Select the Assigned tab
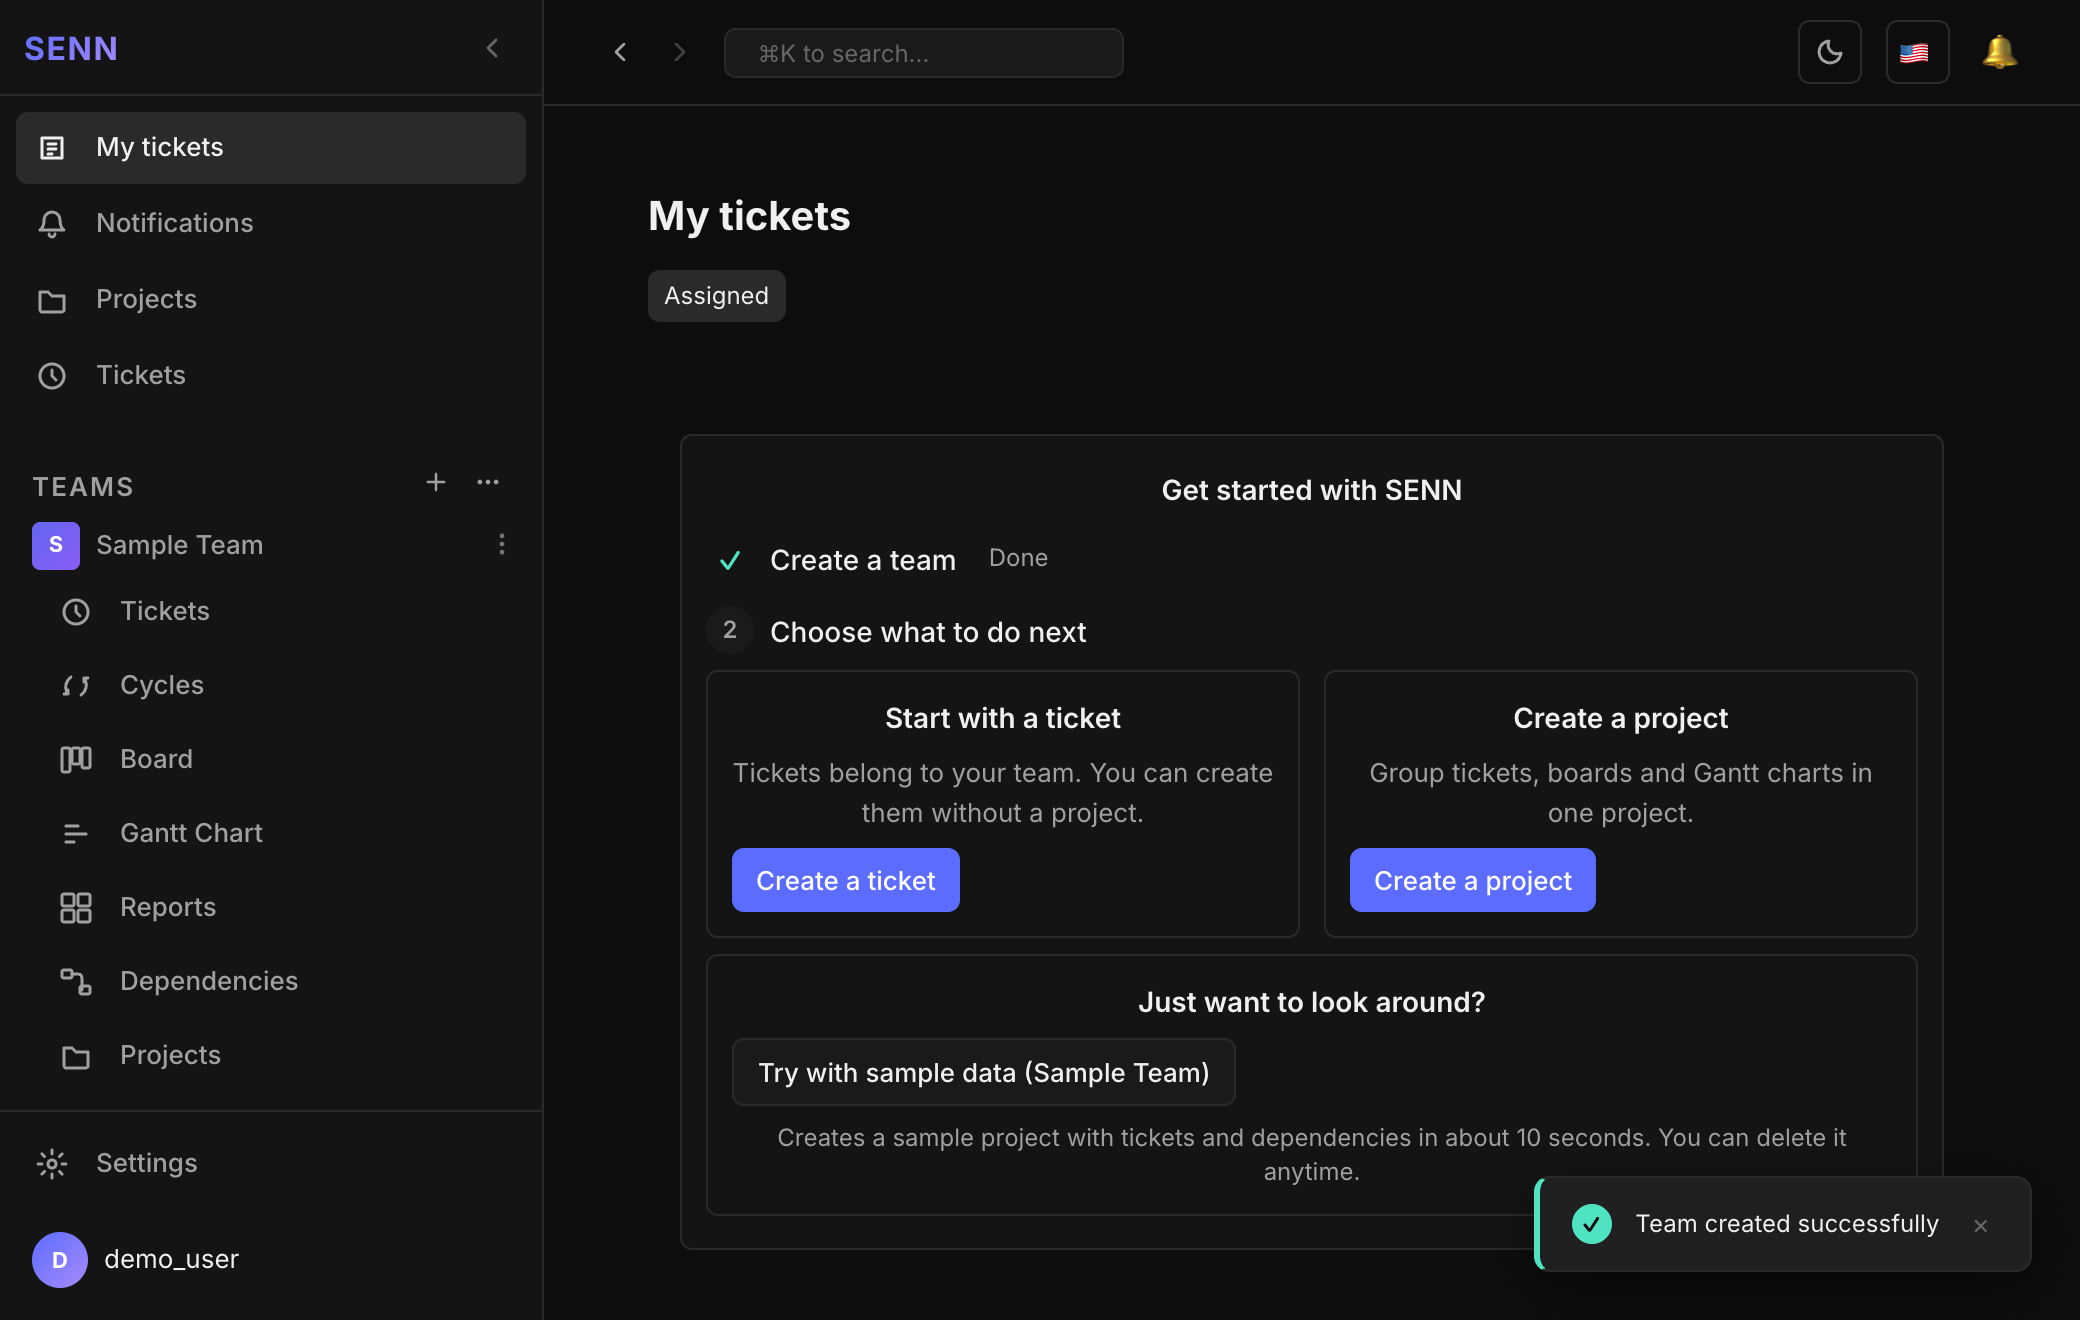Screen dimensions: 2080x1320 (x=717, y=296)
